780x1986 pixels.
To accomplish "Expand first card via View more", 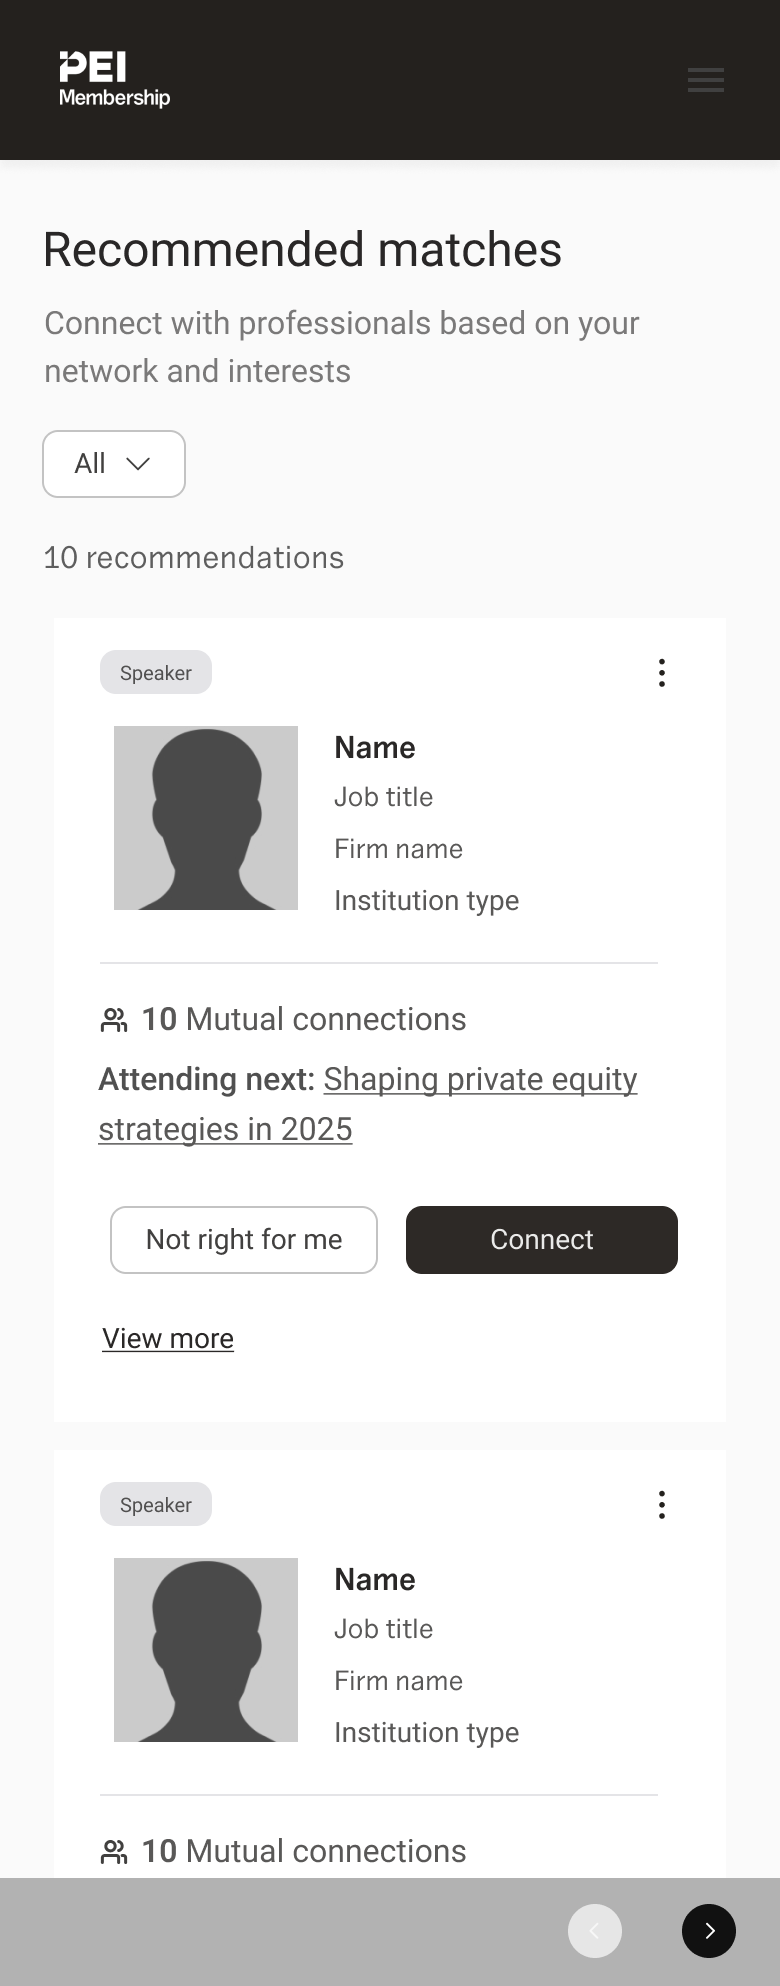I will pyautogui.click(x=168, y=1339).
